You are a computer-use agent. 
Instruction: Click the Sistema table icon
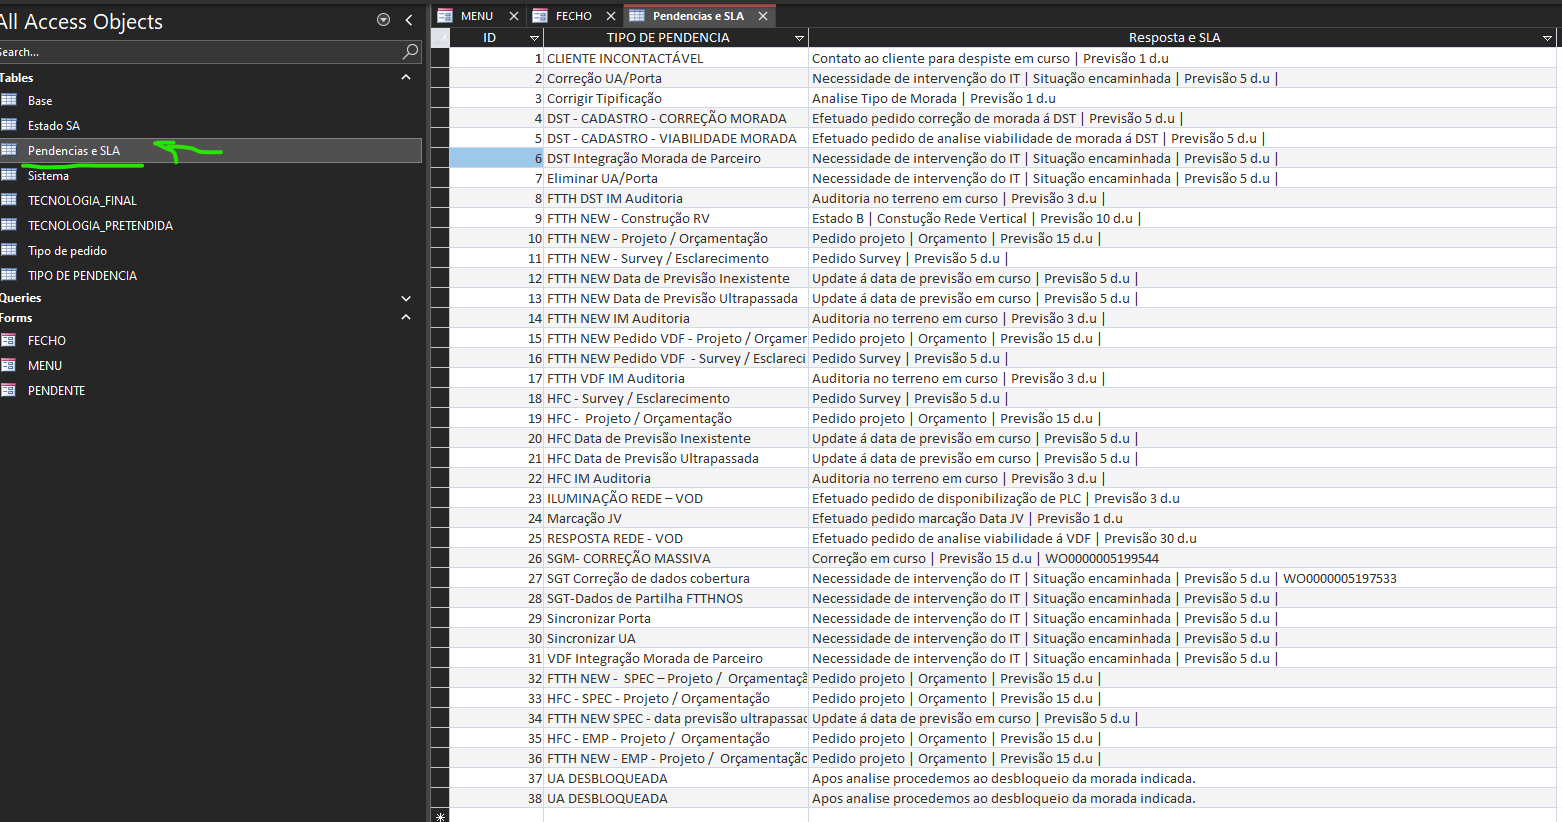[x=9, y=175]
